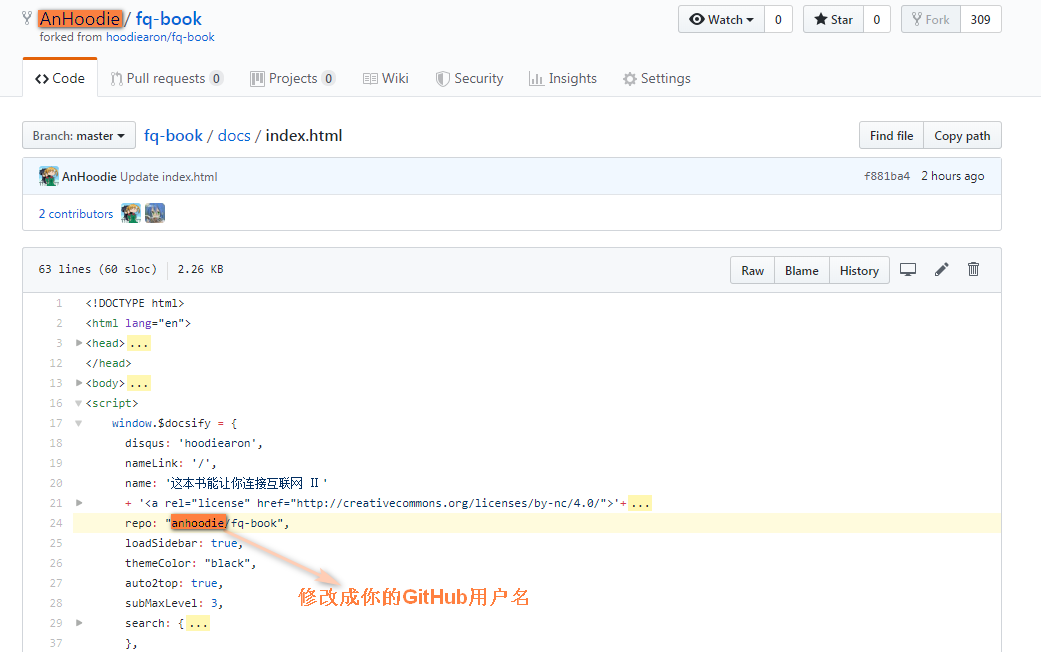Collapse window.$docsify block on line 17
Viewport: 1041px width, 652px height.
(78, 423)
